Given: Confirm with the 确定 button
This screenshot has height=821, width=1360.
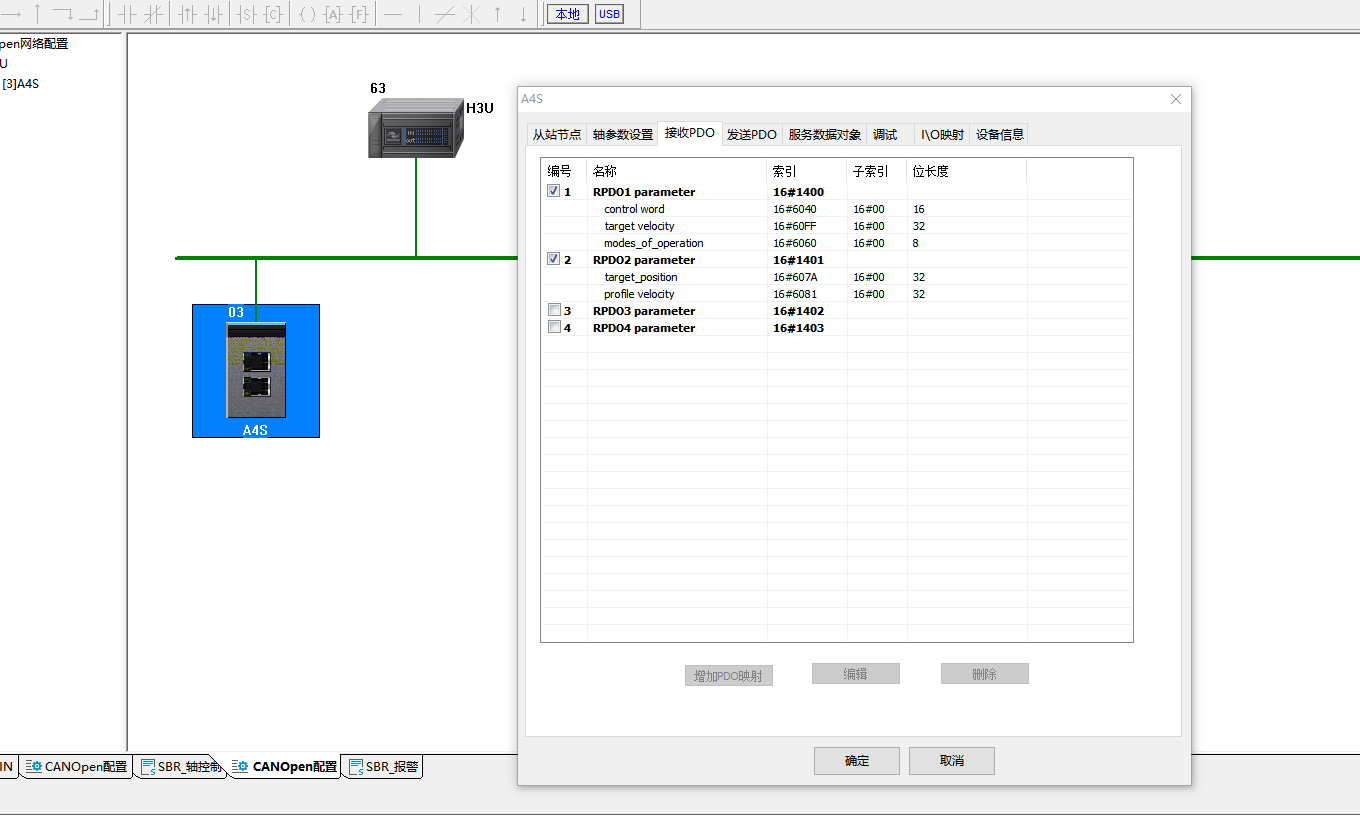Looking at the screenshot, I should click(x=857, y=761).
